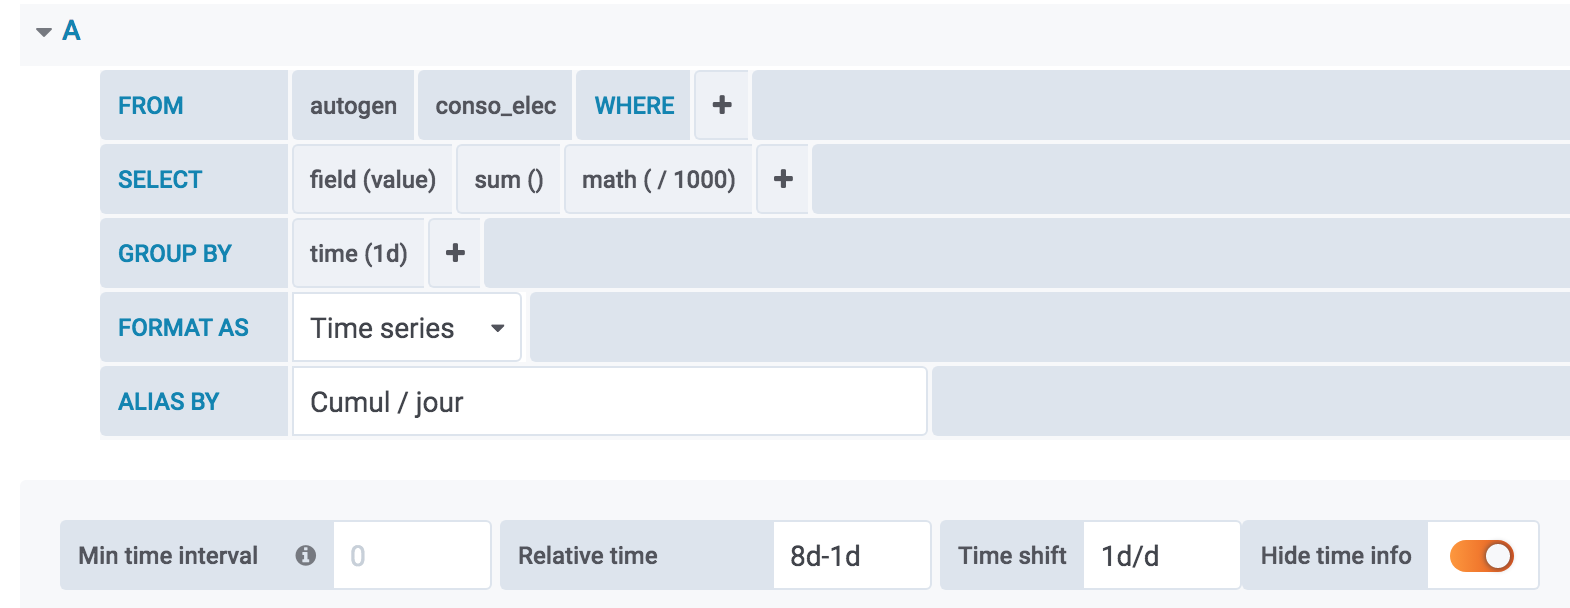Click the Relative time 8d-1d field
The image size is (1570, 608).
point(850,555)
